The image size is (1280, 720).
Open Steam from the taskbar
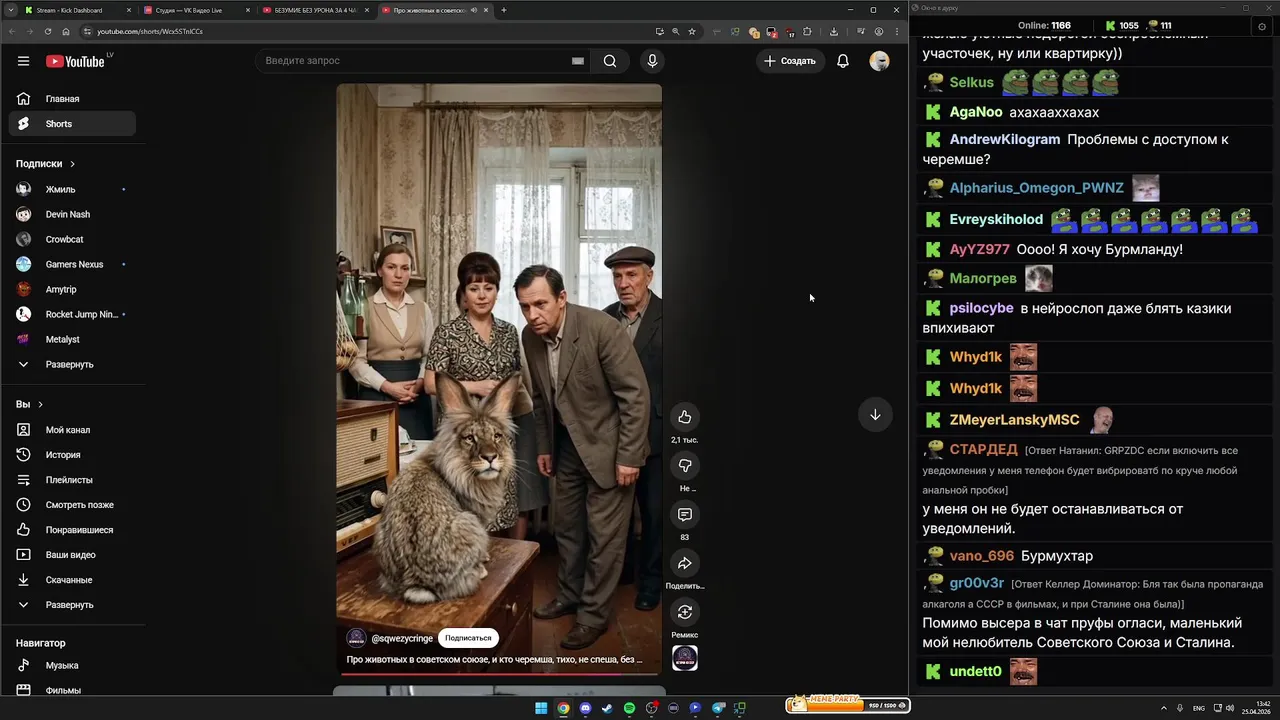coord(607,708)
